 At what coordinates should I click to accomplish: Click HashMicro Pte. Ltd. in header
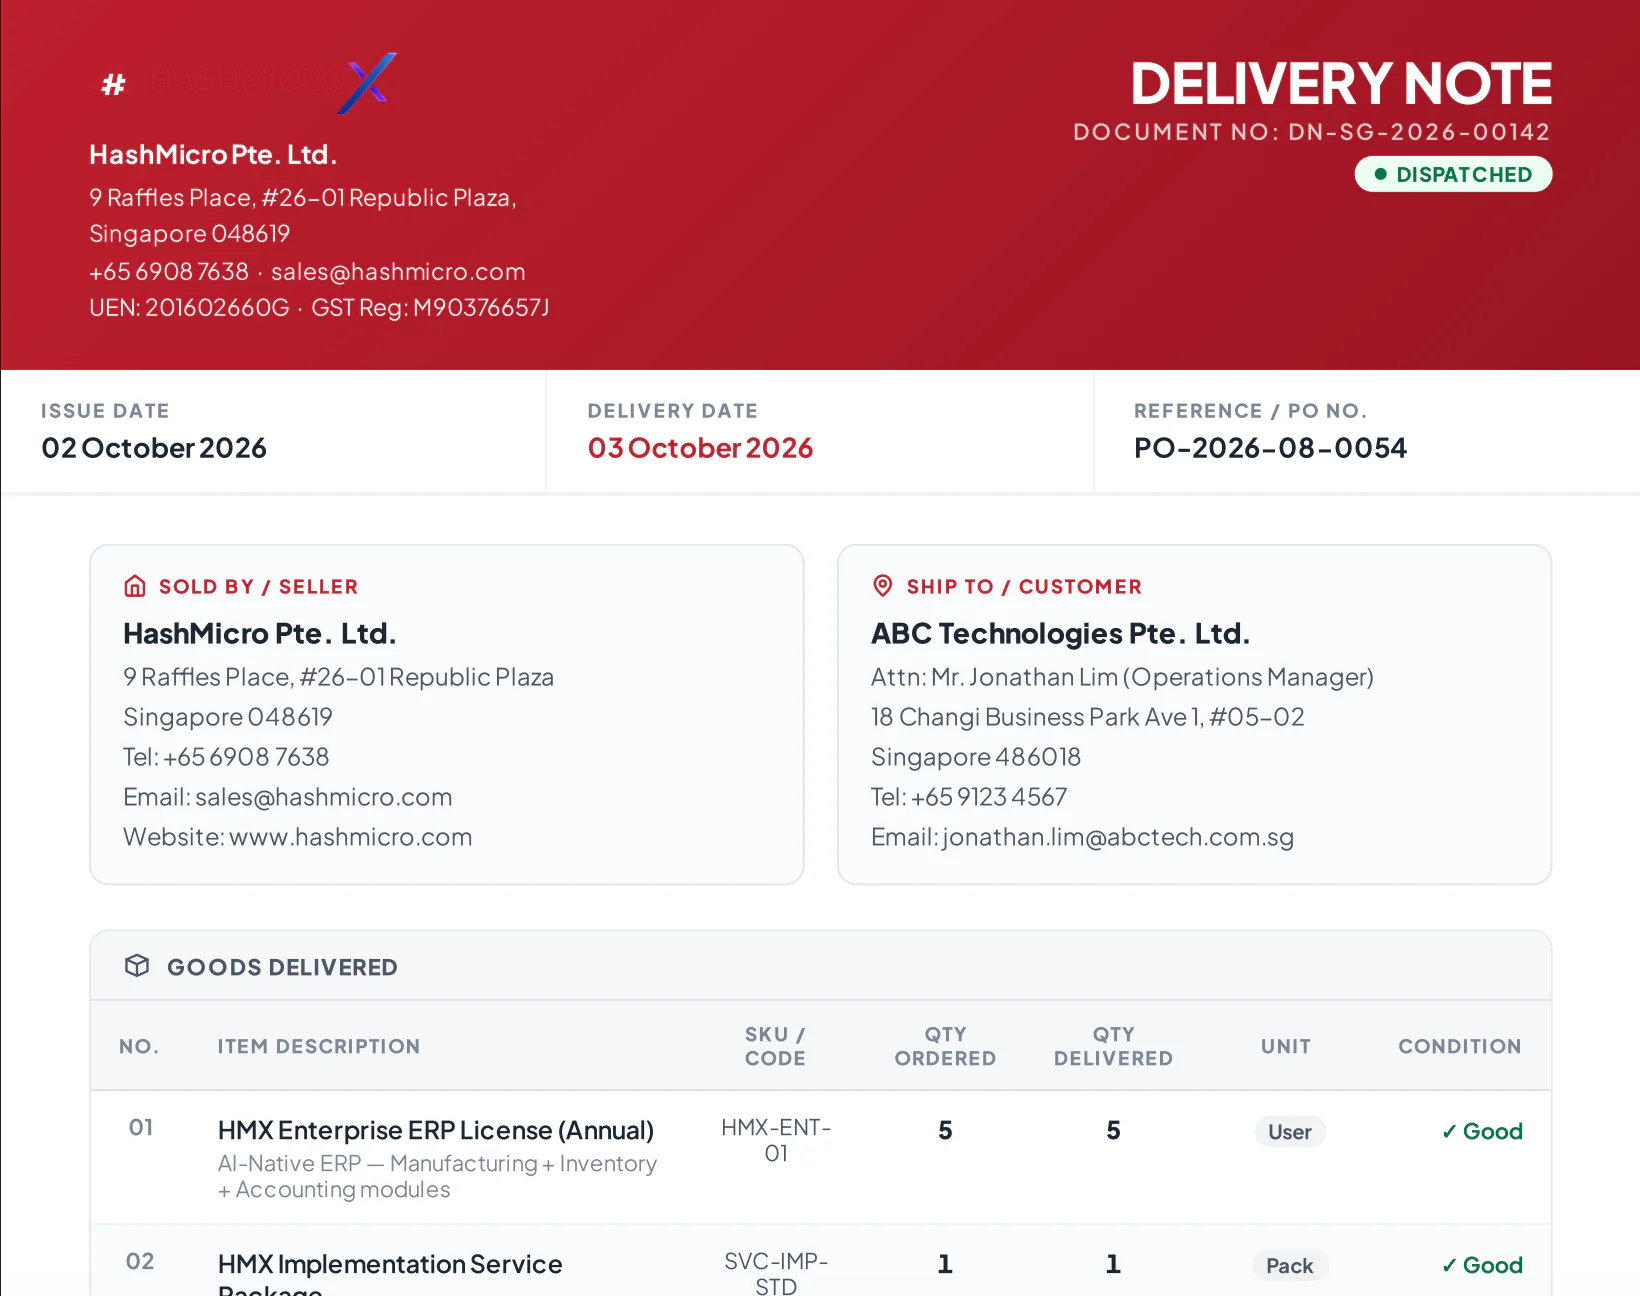(x=213, y=155)
